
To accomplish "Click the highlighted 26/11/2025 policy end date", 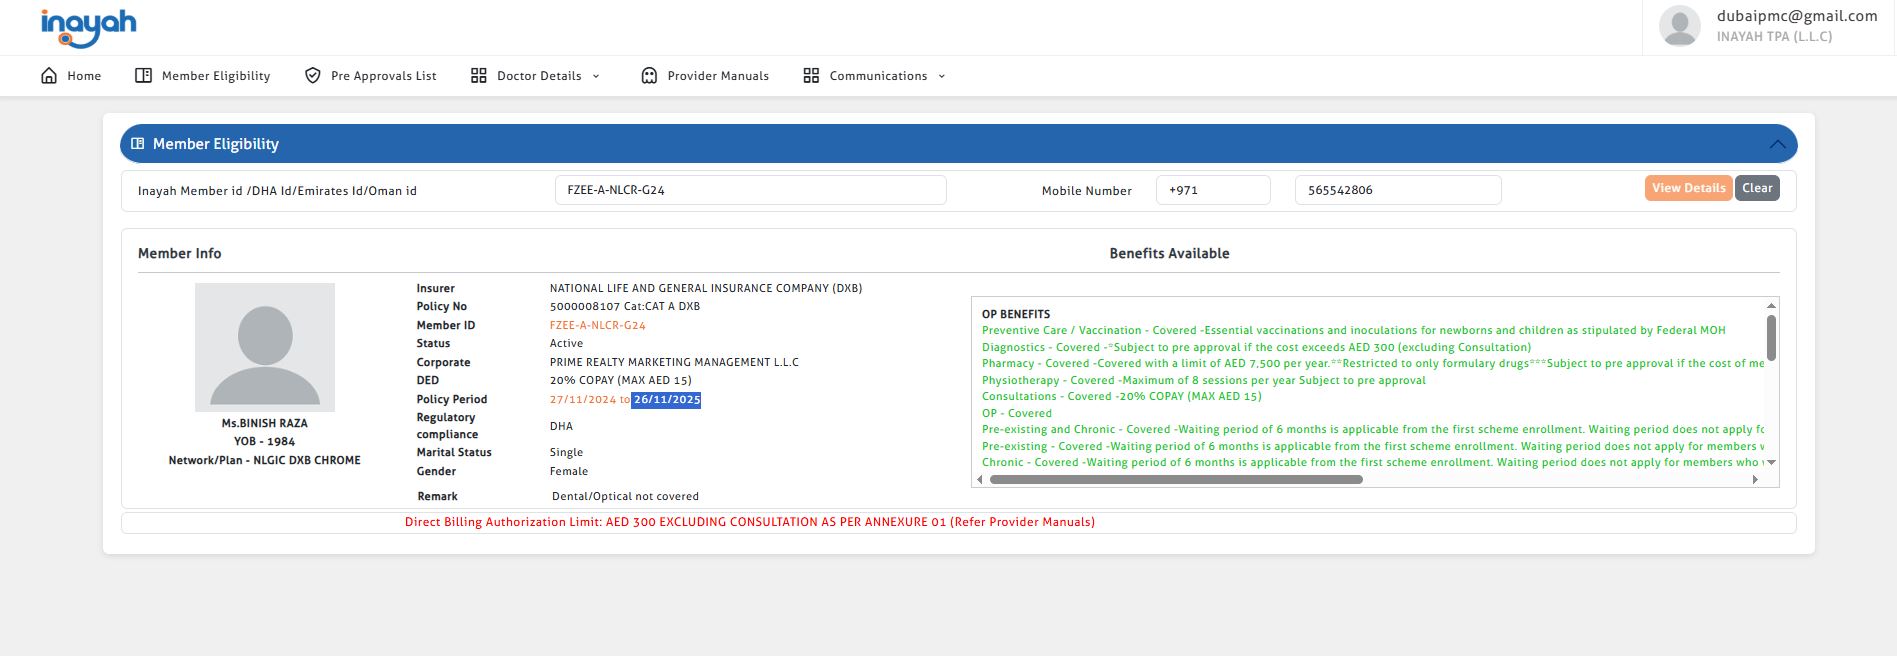I will [666, 400].
